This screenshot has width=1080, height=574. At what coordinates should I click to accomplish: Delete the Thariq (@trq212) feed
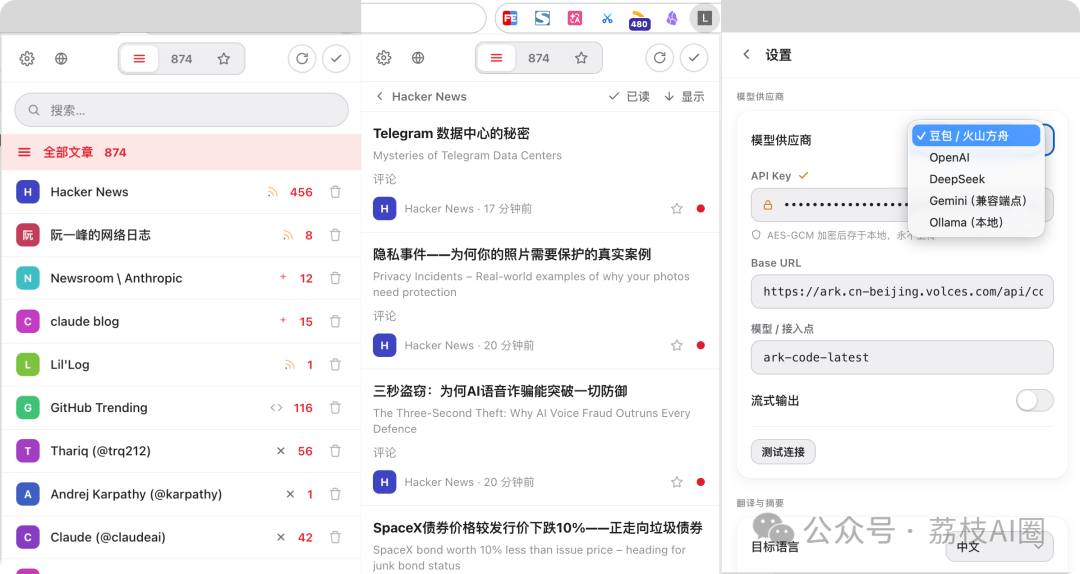coord(335,451)
